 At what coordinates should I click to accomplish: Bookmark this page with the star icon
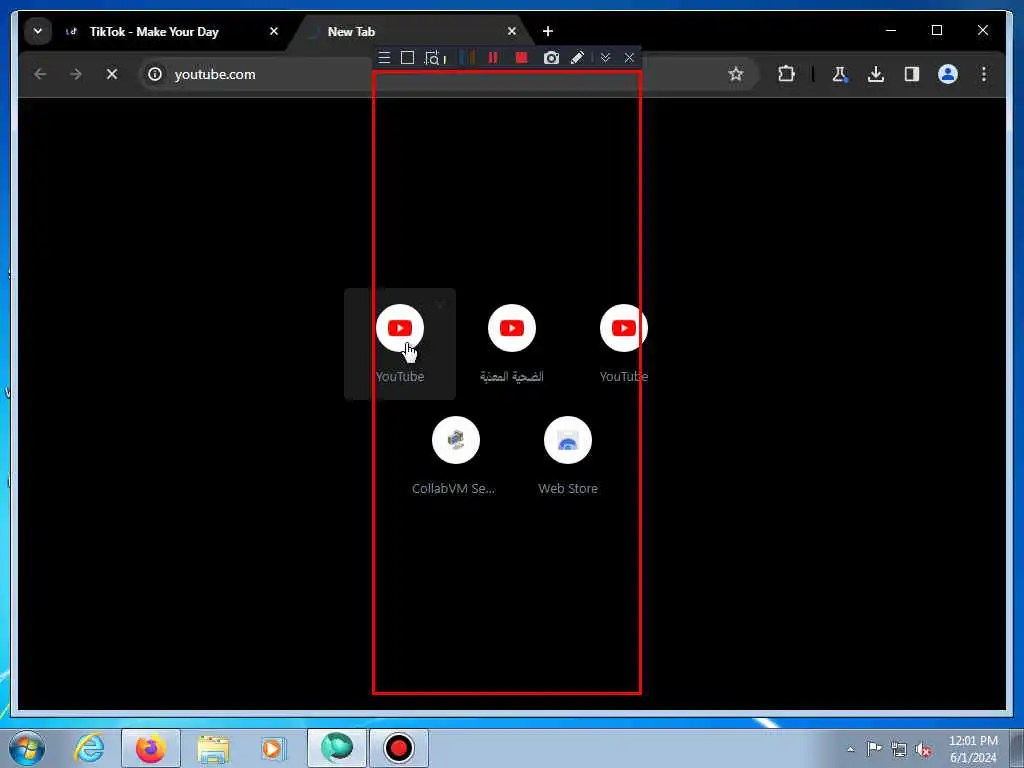pos(736,74)
